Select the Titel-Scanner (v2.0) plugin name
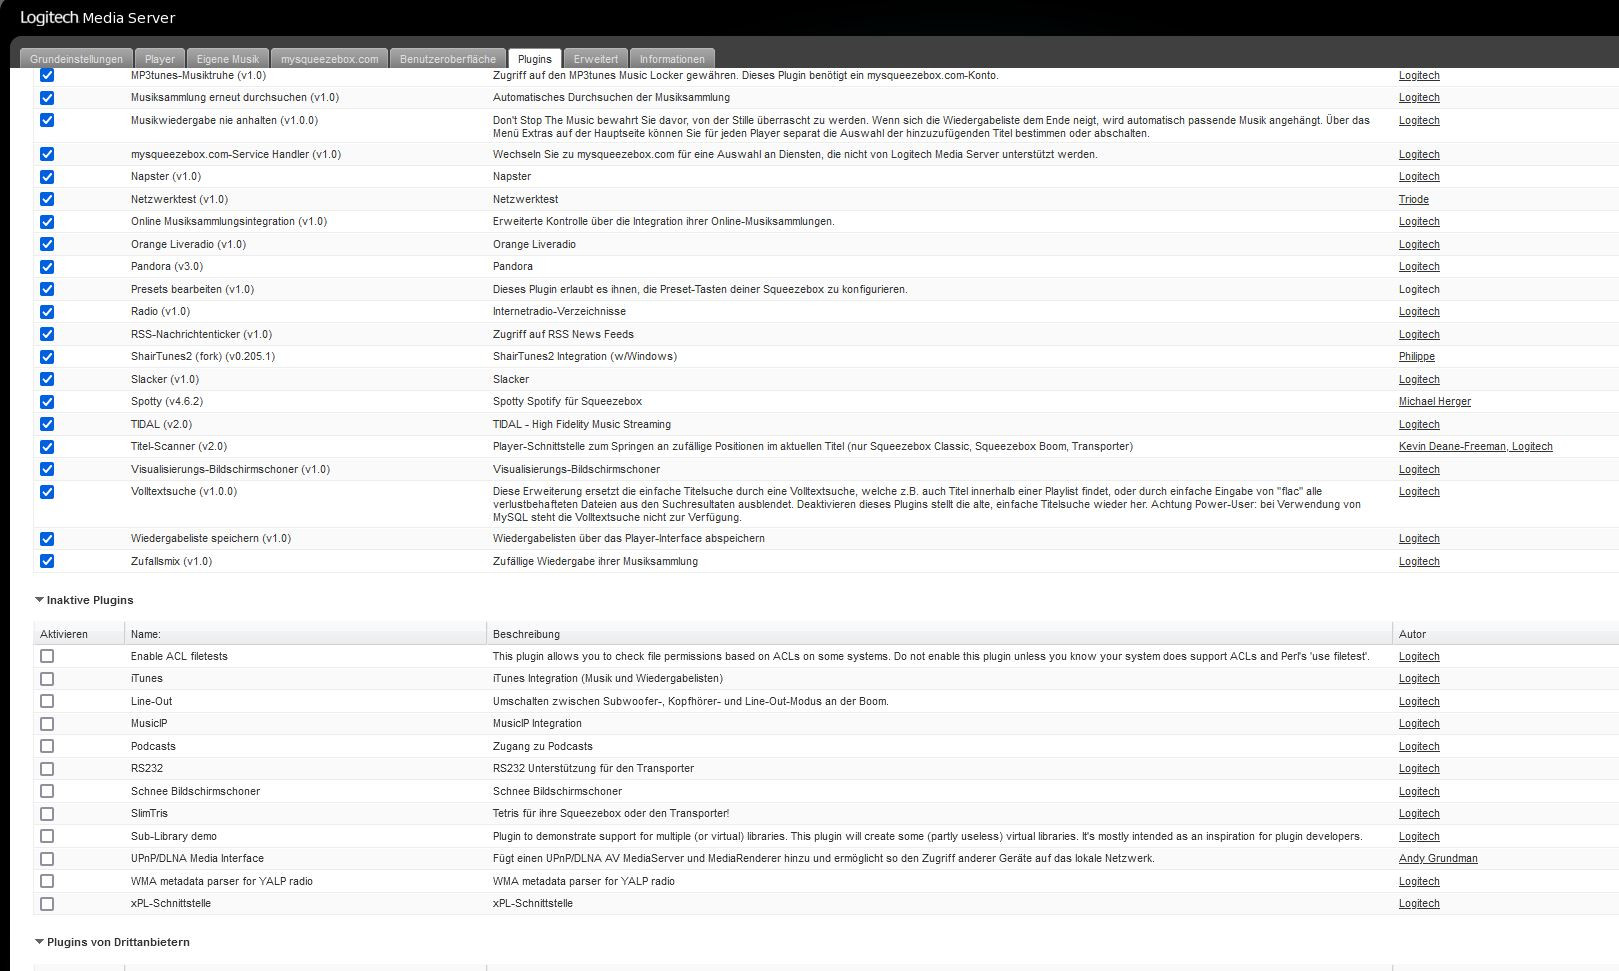Viewport: 1619px width, 971px height. (x=179, y=447)
